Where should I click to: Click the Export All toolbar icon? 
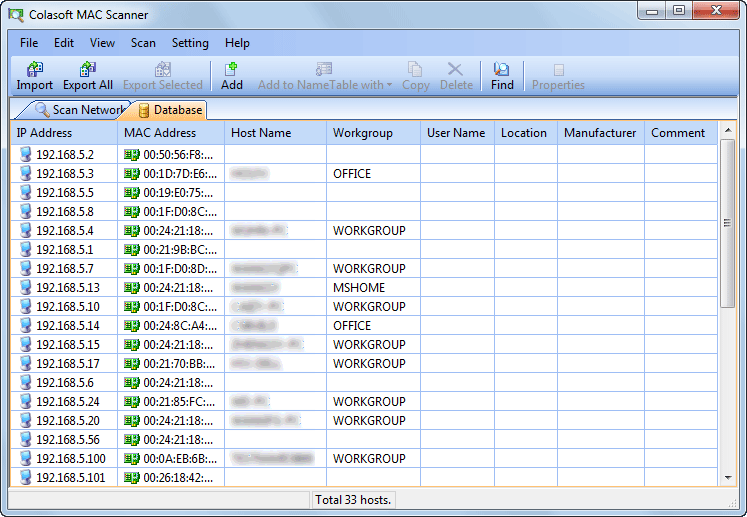coord(88,70)
